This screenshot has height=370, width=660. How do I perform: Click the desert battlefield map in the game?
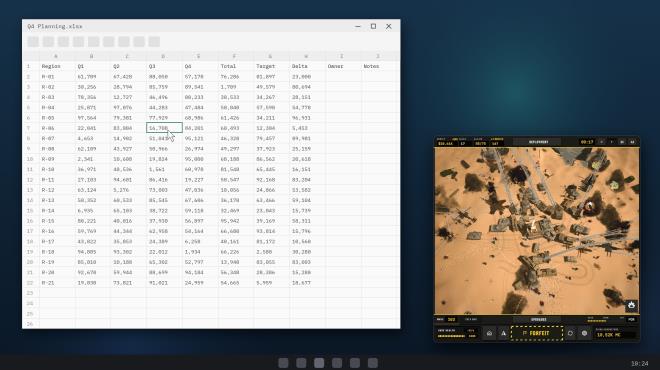pos(537,231)
